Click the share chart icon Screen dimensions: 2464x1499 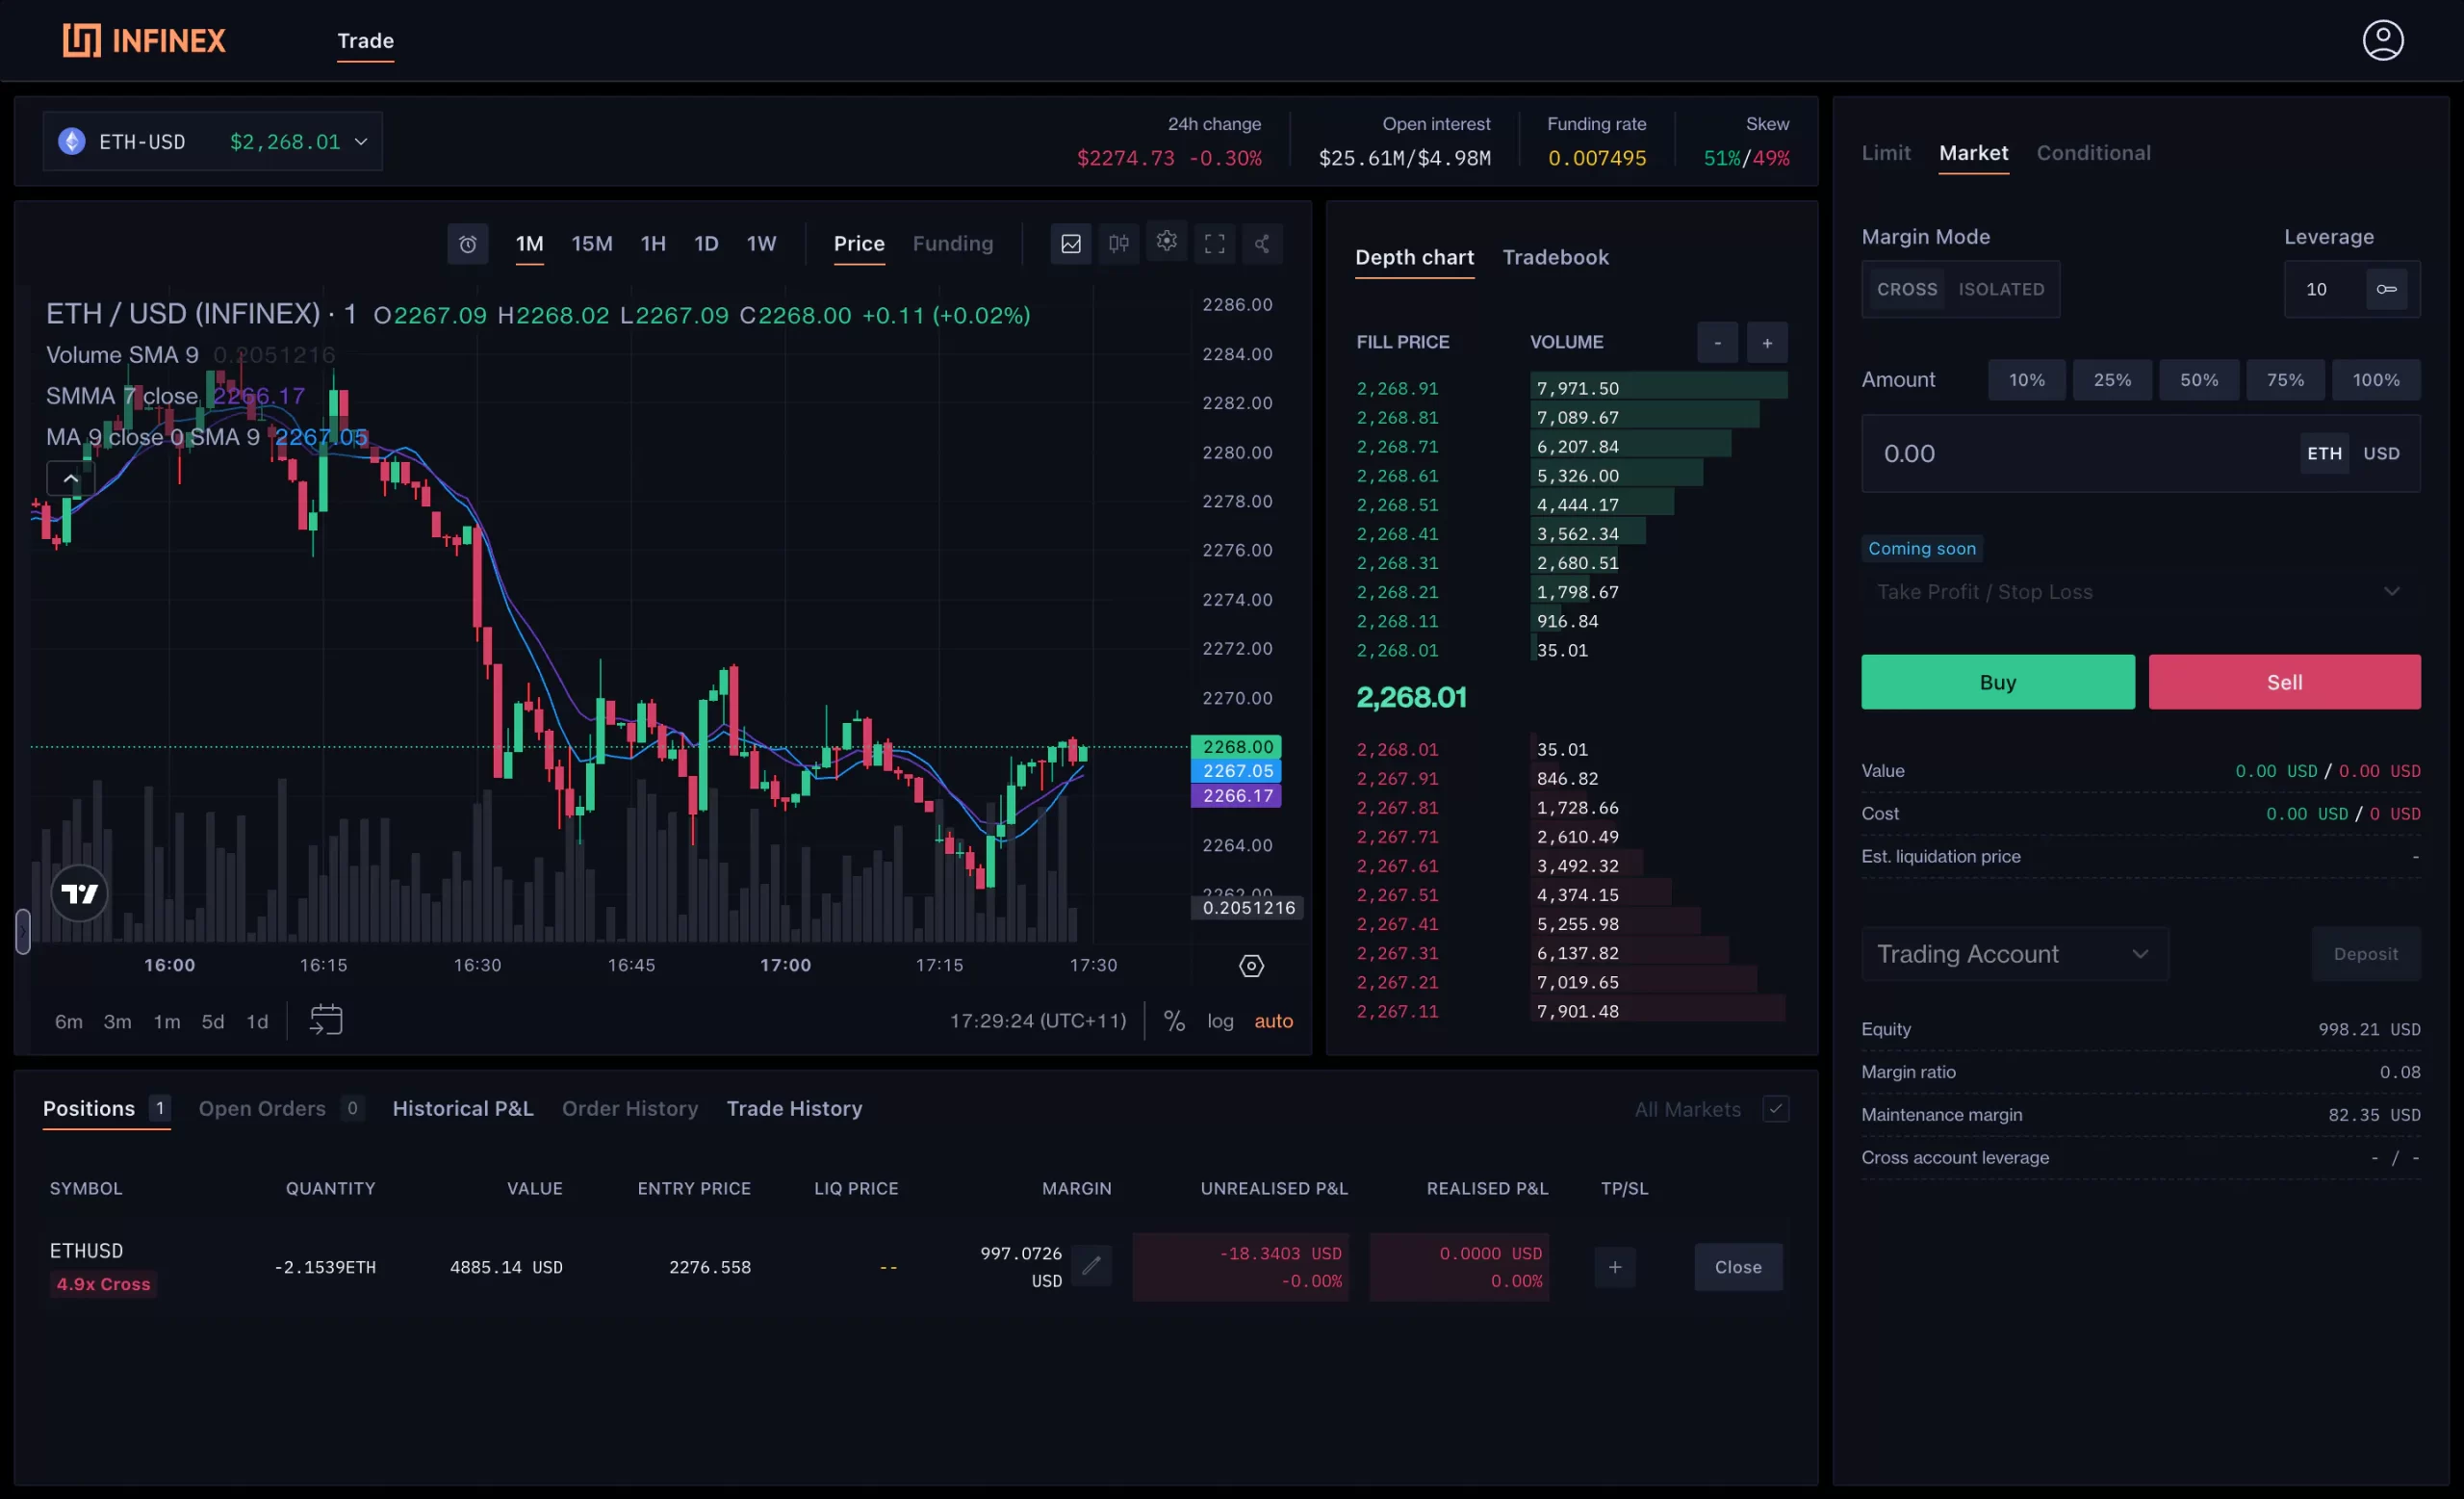(x=1262, y=244)
